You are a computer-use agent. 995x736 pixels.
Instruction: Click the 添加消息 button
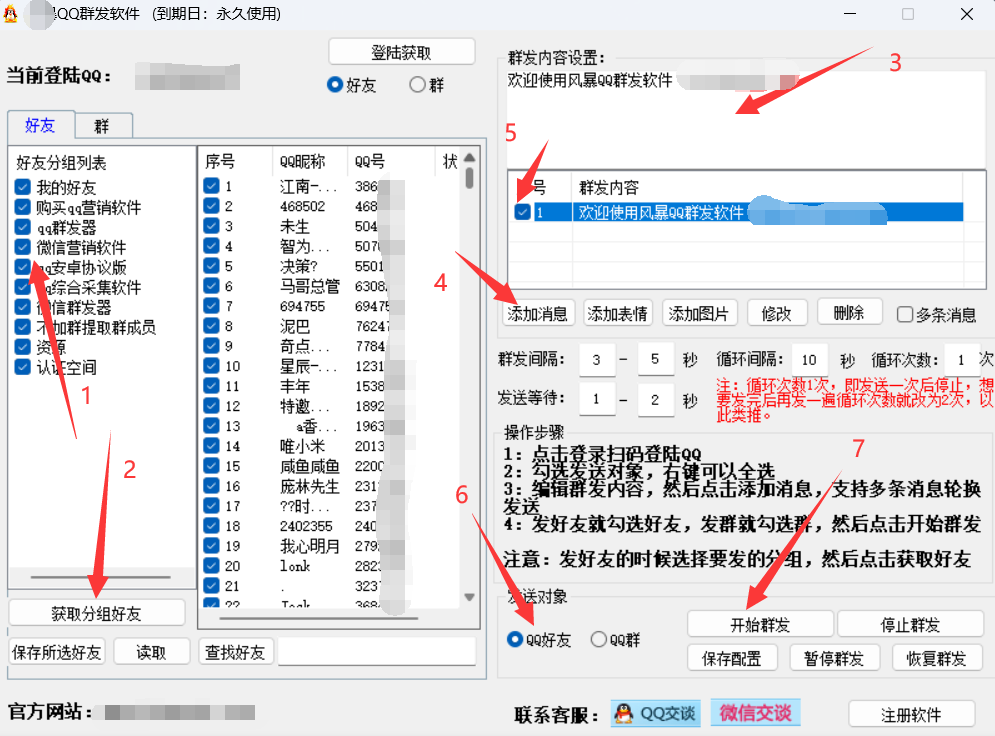click(x=537, y=313)
